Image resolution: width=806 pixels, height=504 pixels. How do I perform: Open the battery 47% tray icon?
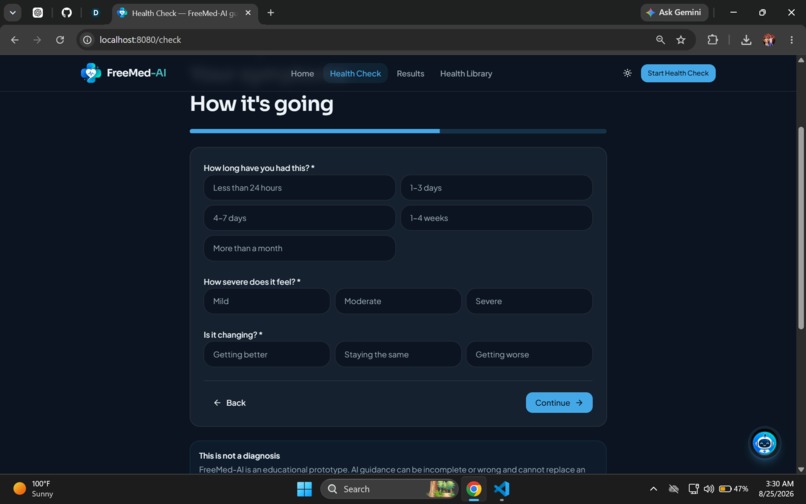[x=733, y=489]
